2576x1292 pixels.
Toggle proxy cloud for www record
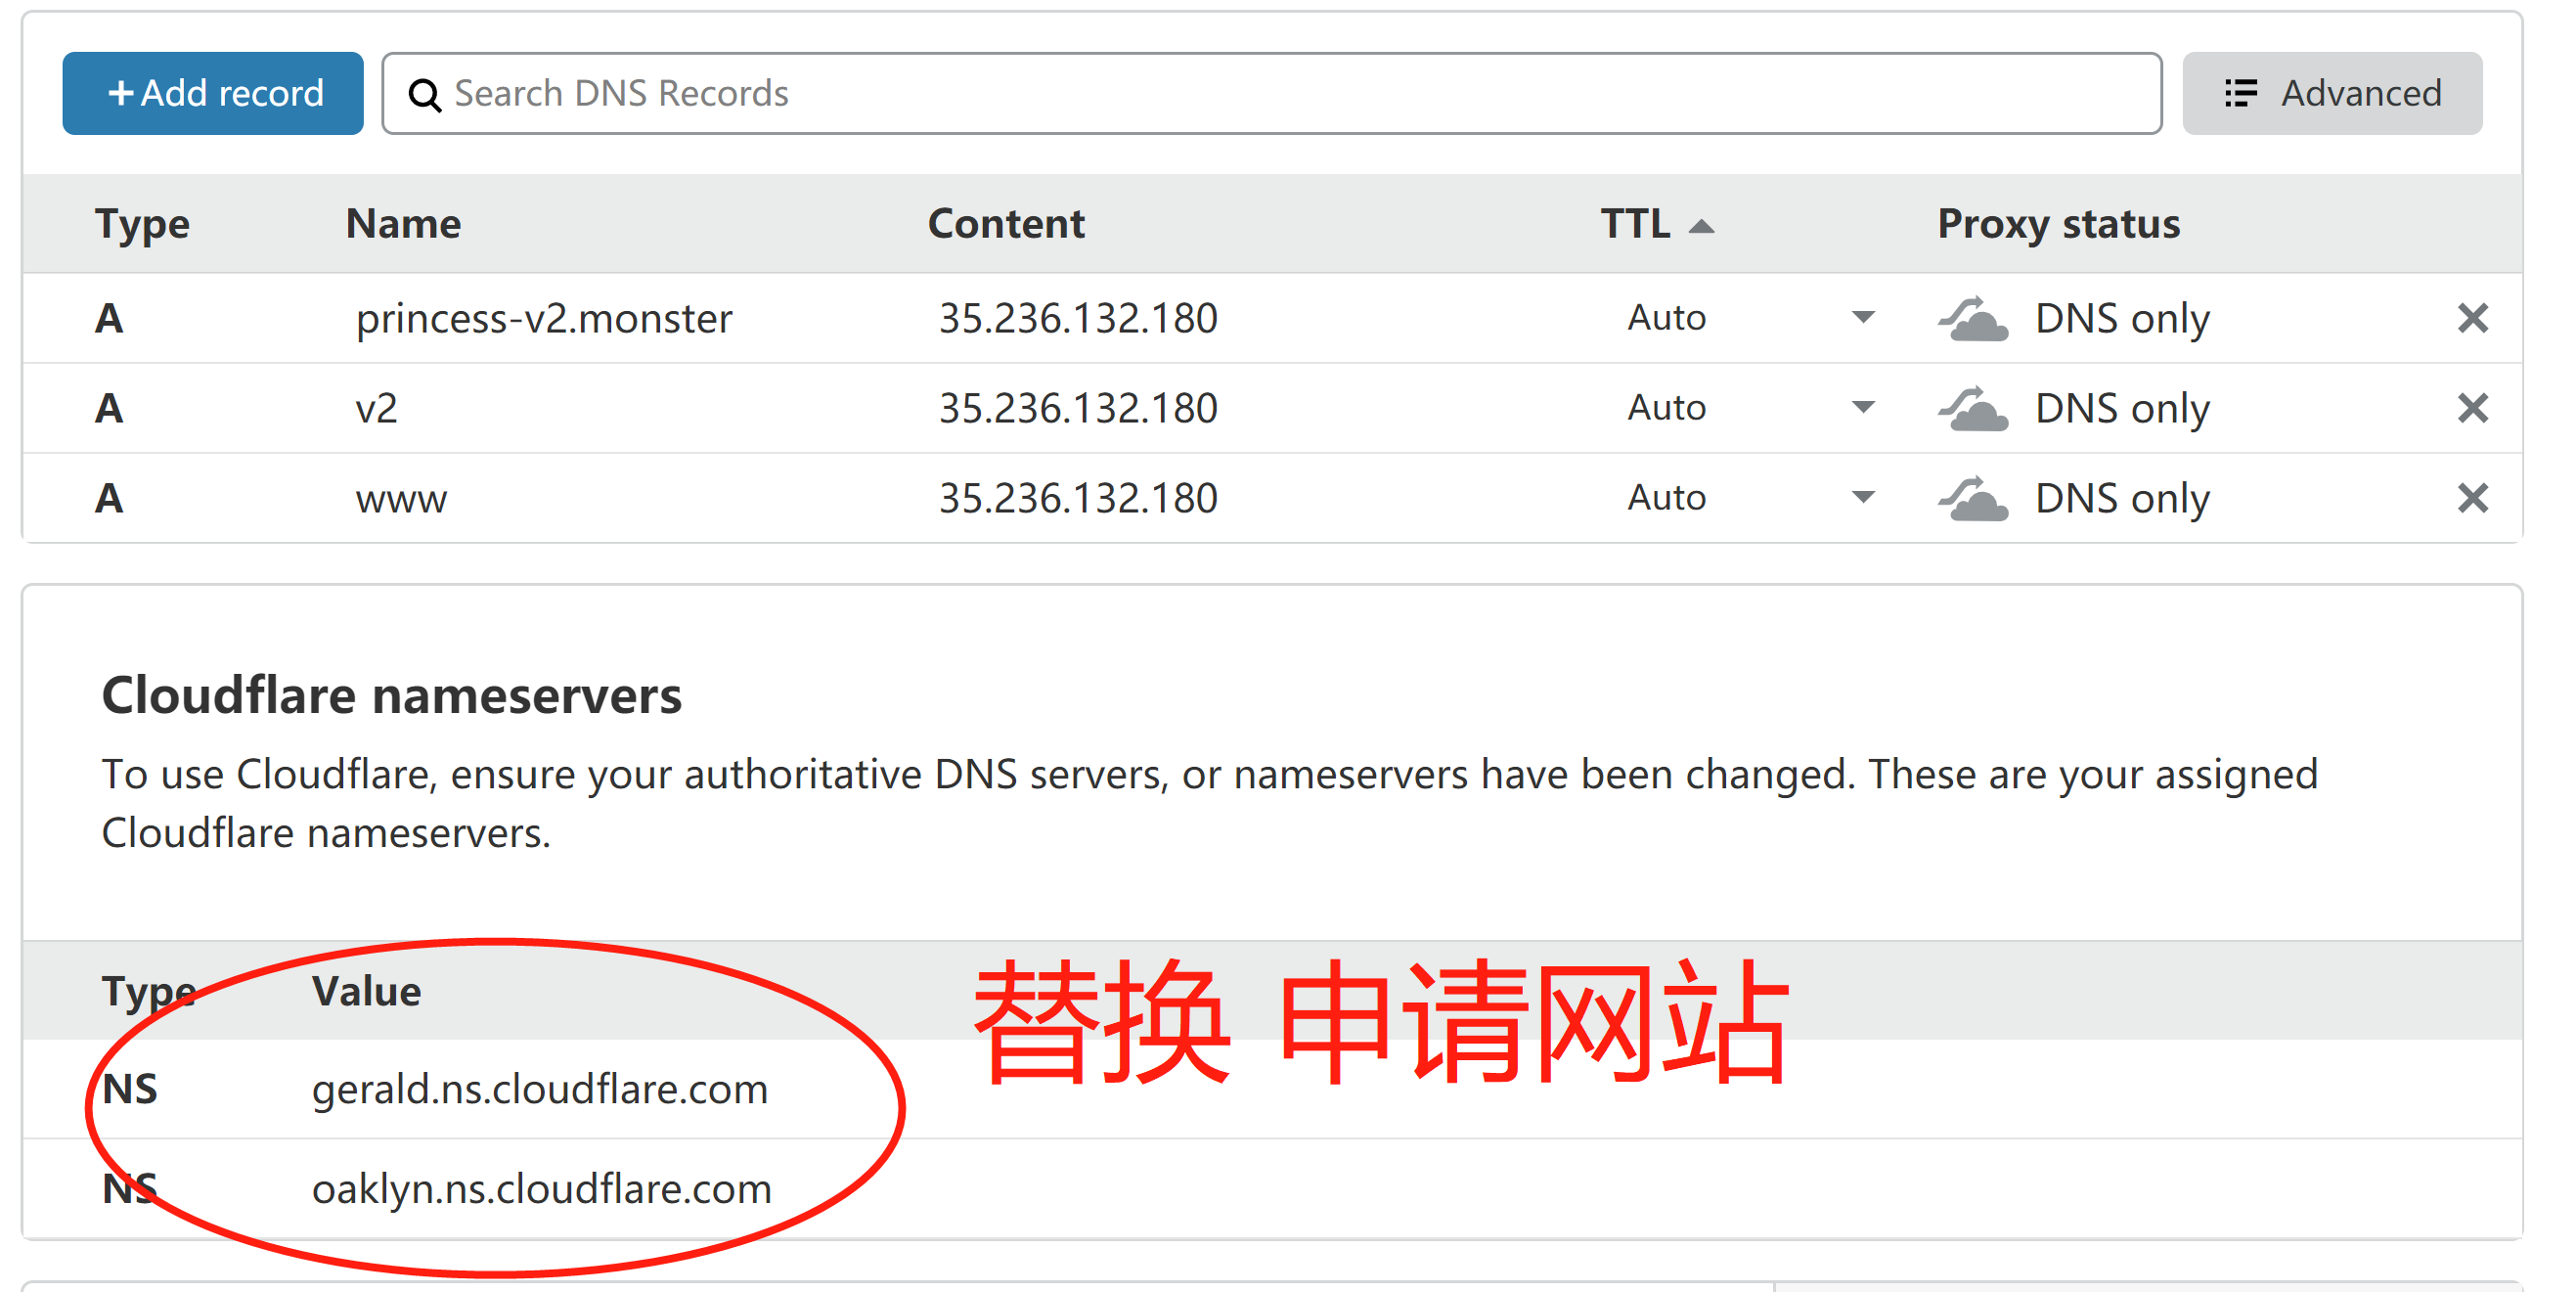click(x=1972, y=499)
